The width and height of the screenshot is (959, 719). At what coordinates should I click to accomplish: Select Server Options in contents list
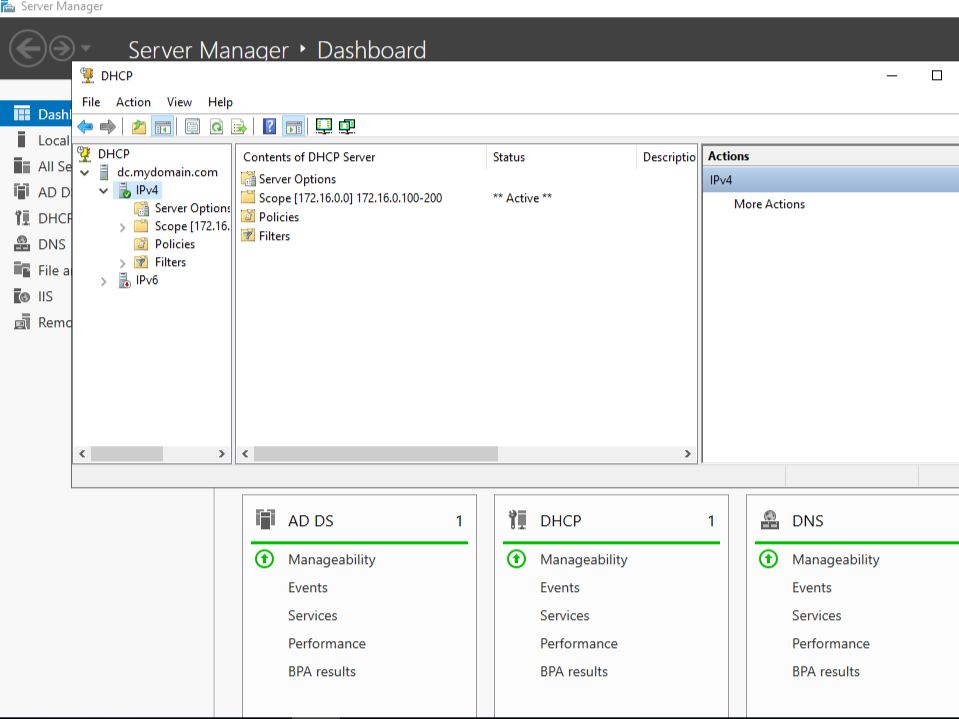297,179
